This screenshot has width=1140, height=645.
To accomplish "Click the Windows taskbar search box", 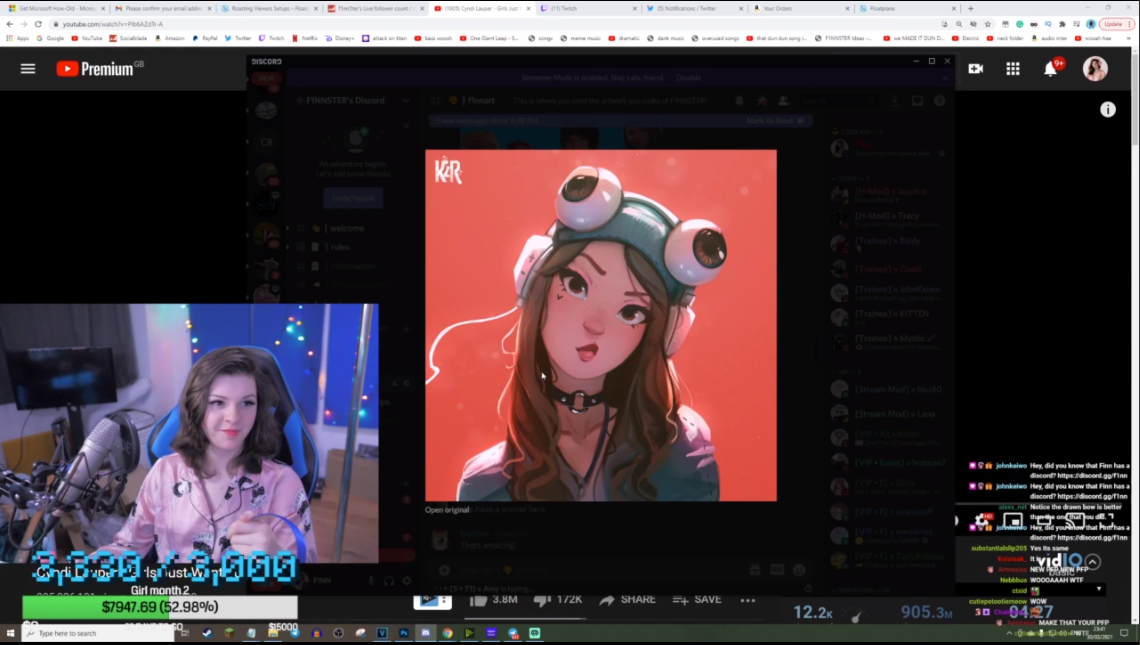I will [x=98, y=633].
